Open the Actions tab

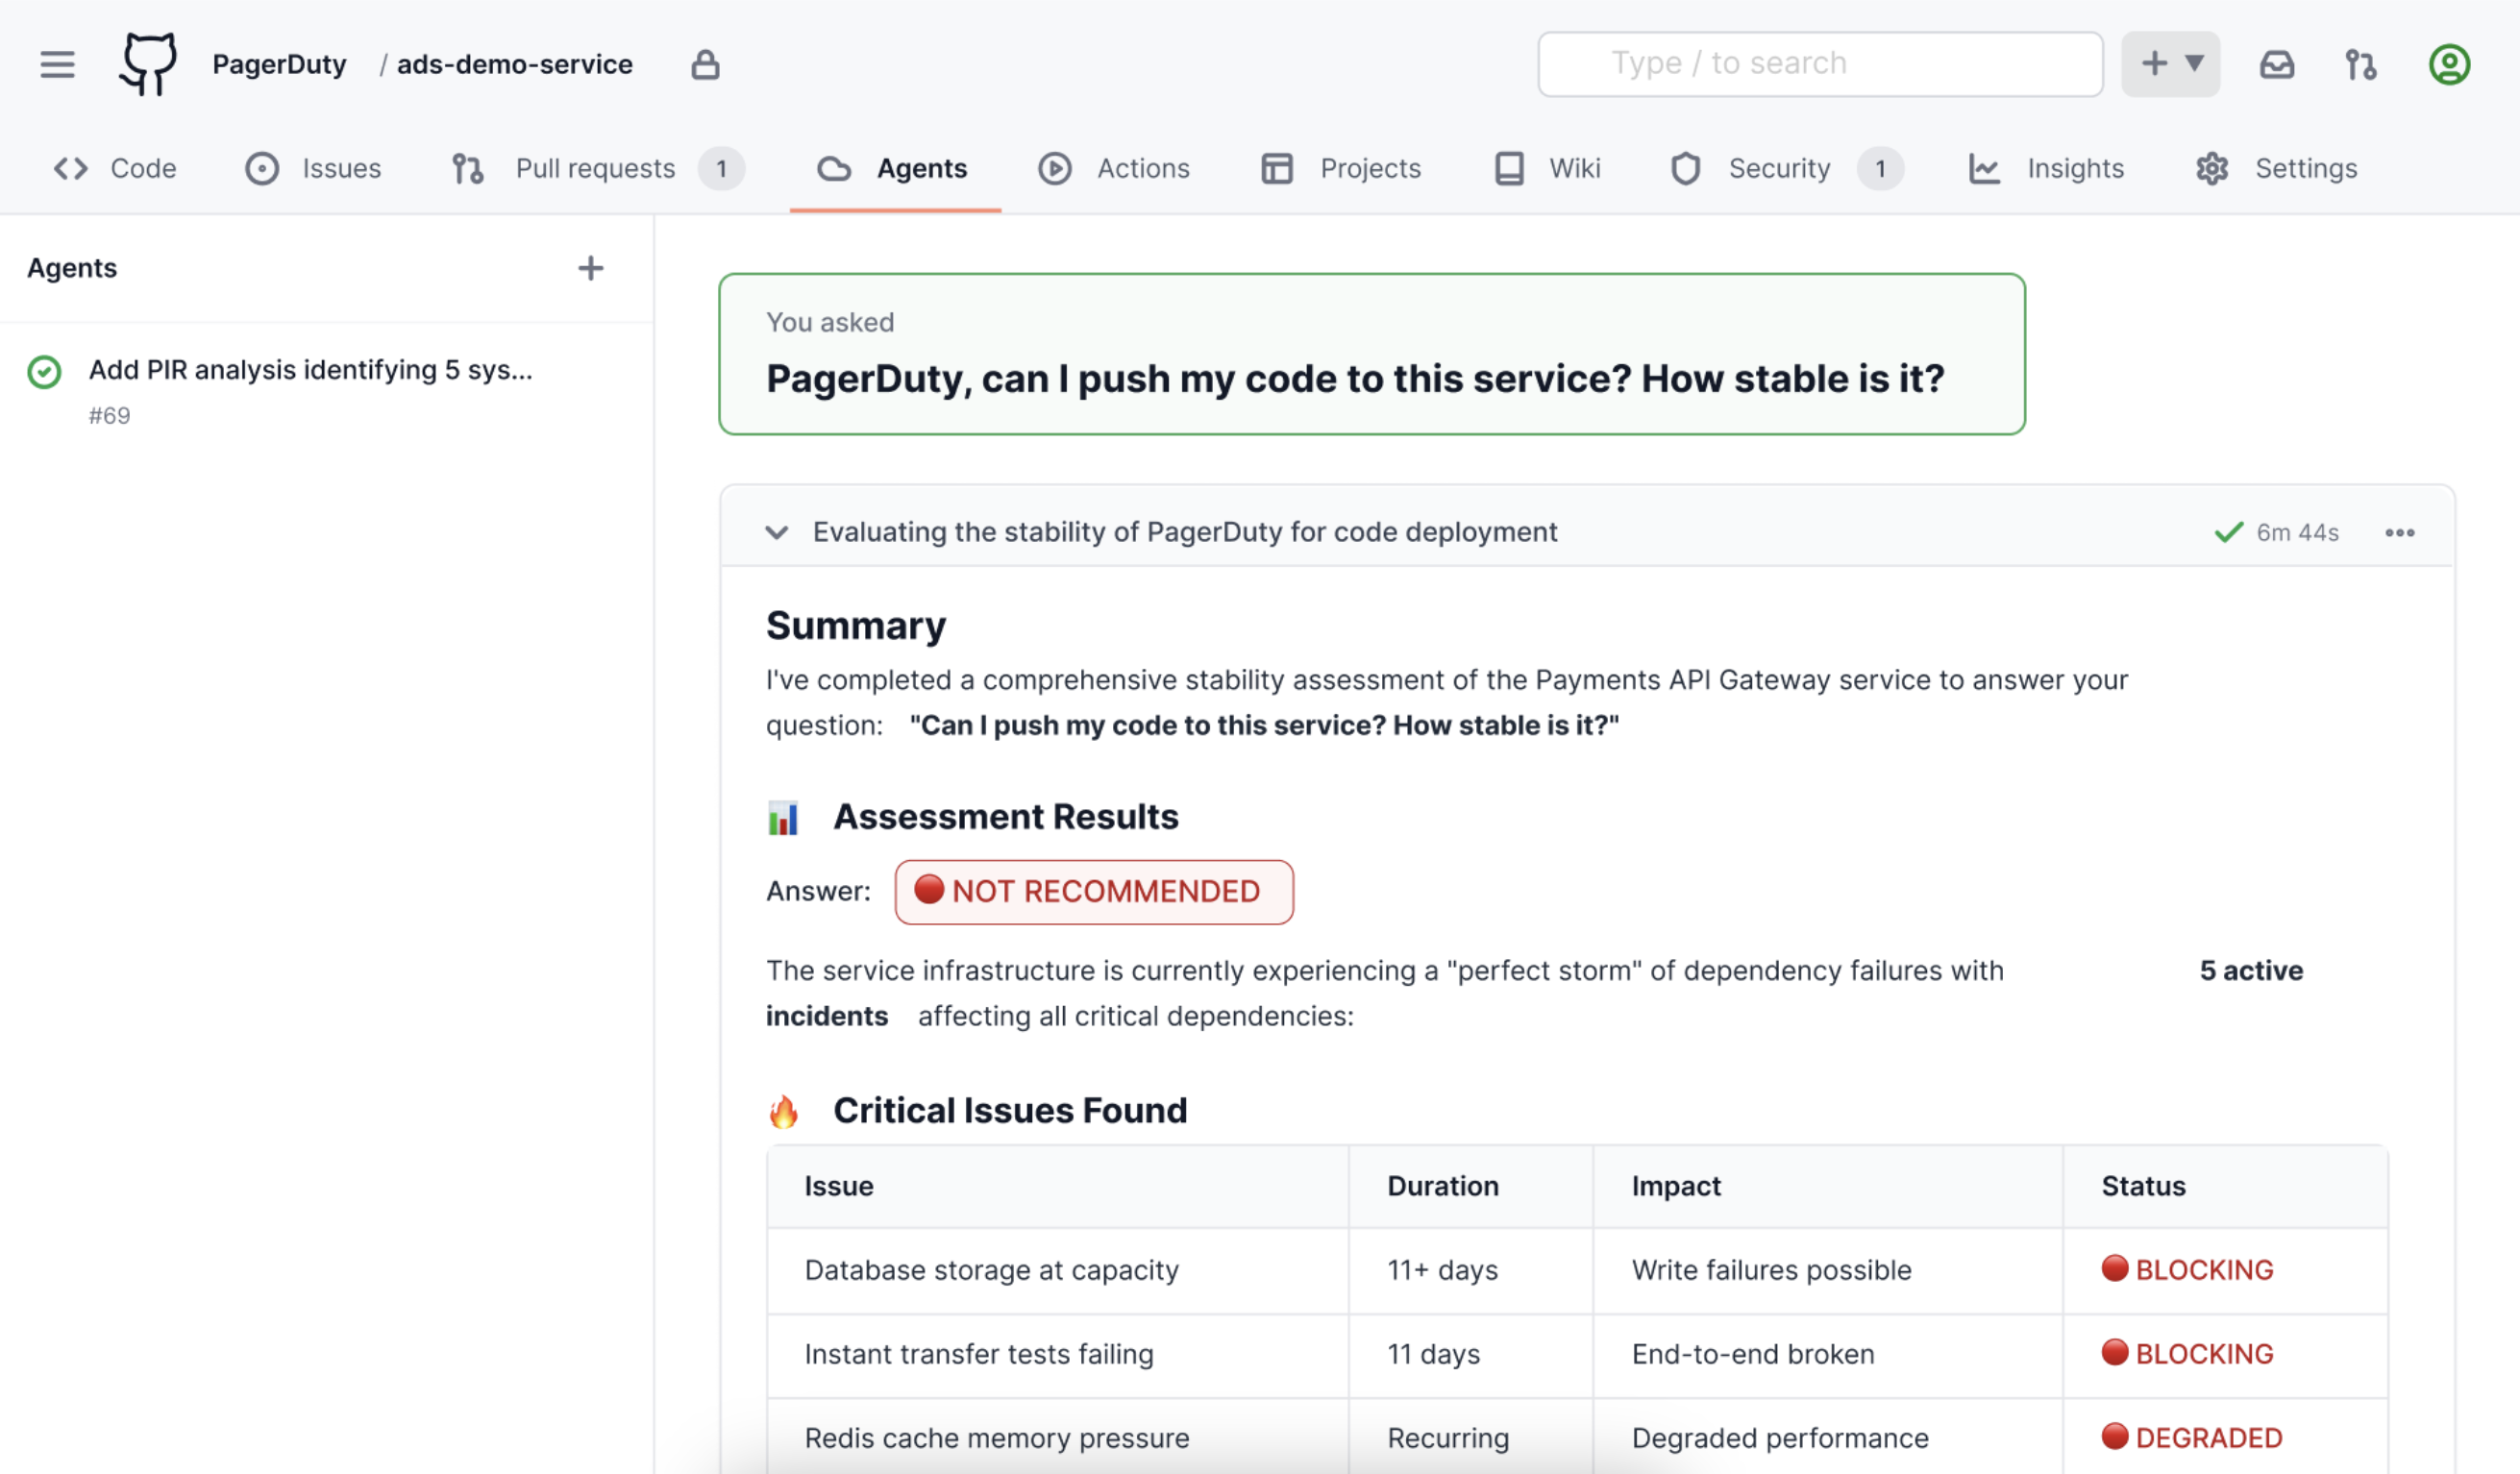tap(1113, 168)
